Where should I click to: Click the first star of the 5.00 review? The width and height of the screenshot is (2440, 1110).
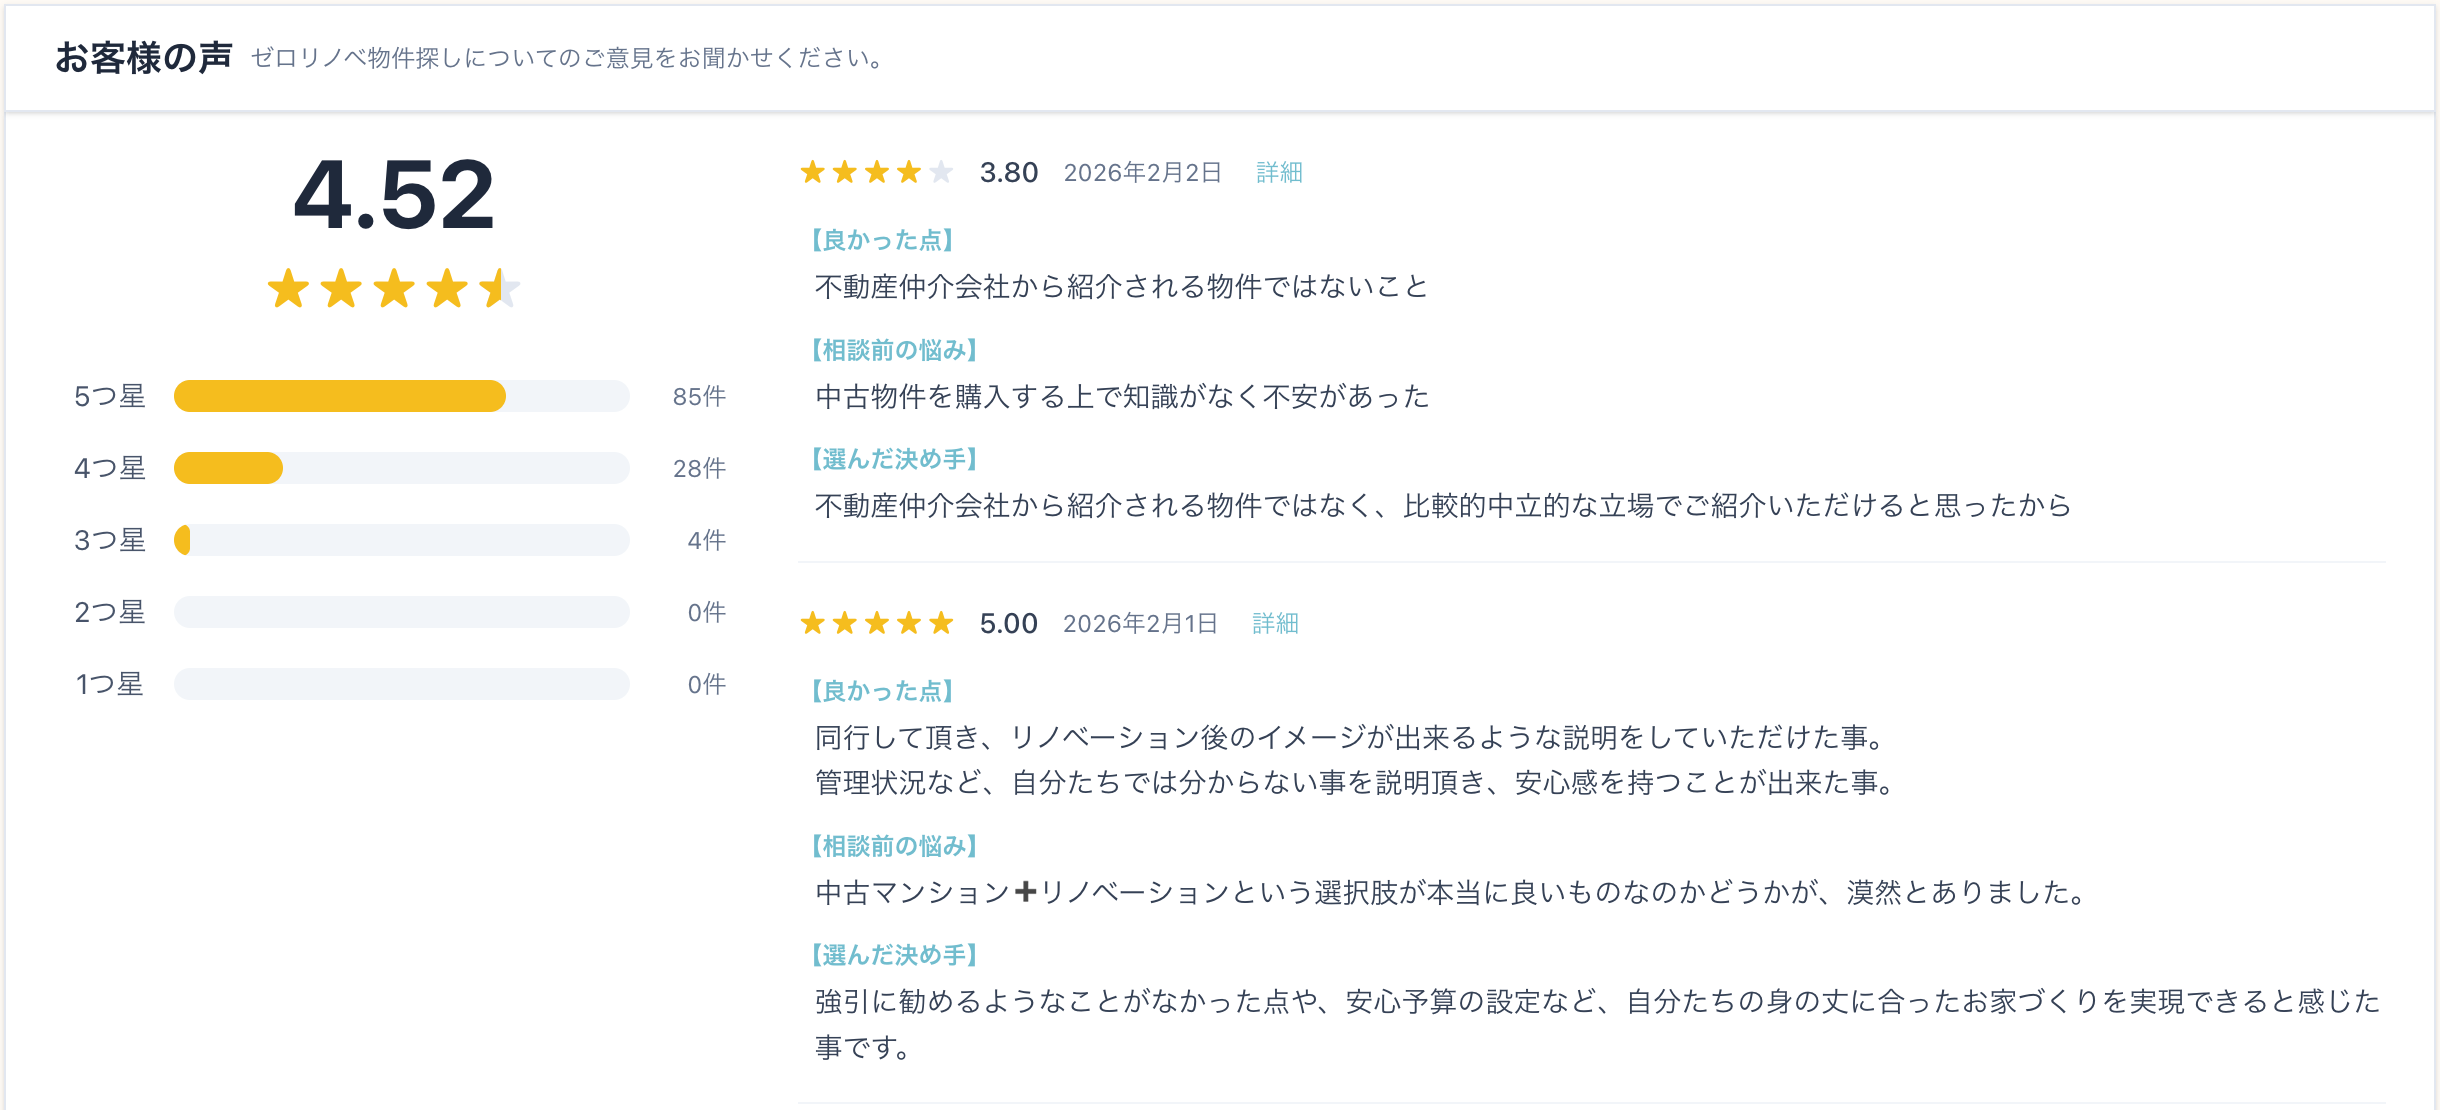tap(813, 624)
